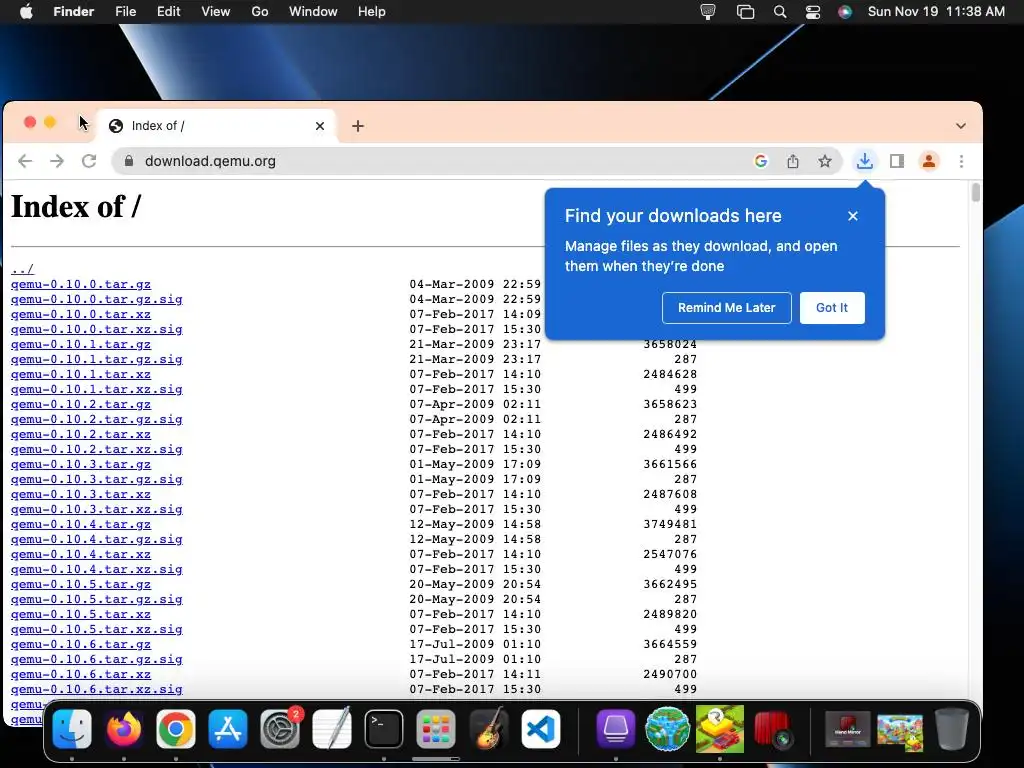Open the Trash in the Dock

pos(952,729)
